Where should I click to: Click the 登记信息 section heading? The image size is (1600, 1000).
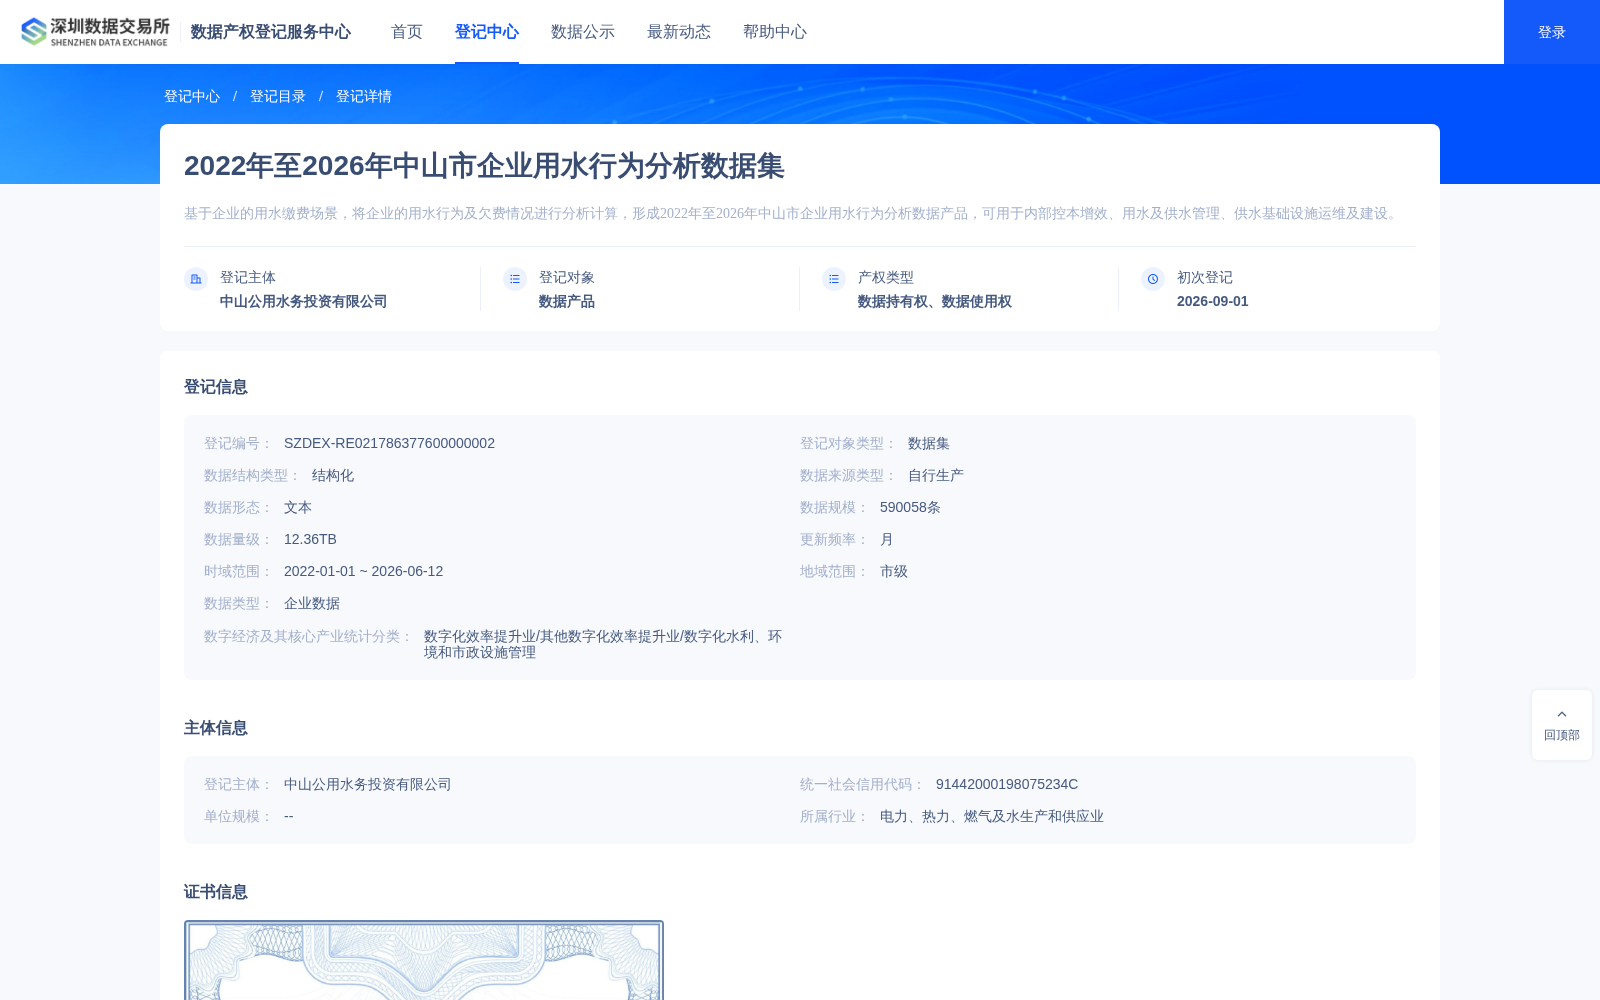click(x=216, y=387)
